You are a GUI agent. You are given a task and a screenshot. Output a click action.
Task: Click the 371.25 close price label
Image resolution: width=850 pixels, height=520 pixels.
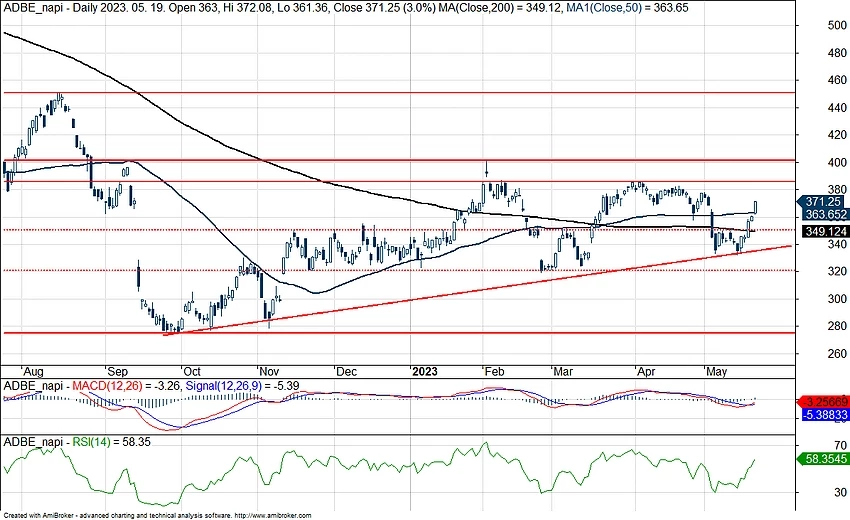[x=821, y=202]
